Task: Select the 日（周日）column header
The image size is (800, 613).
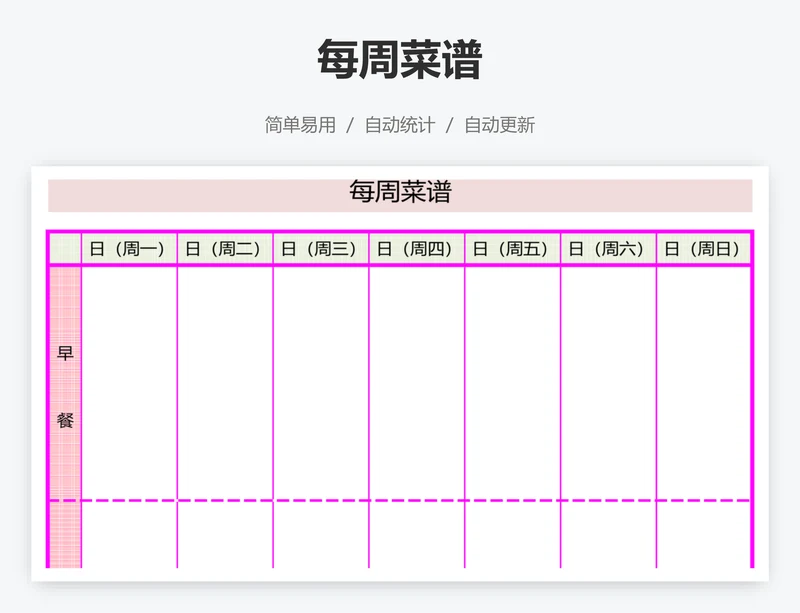Action: [703, 249]
